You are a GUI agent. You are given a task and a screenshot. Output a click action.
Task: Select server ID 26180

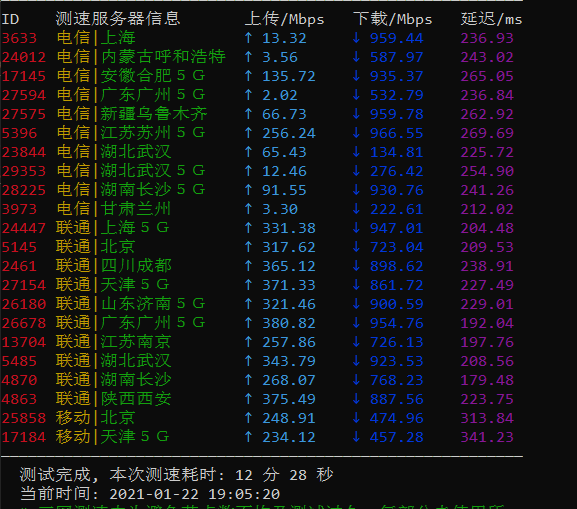(x=24, y=304)
